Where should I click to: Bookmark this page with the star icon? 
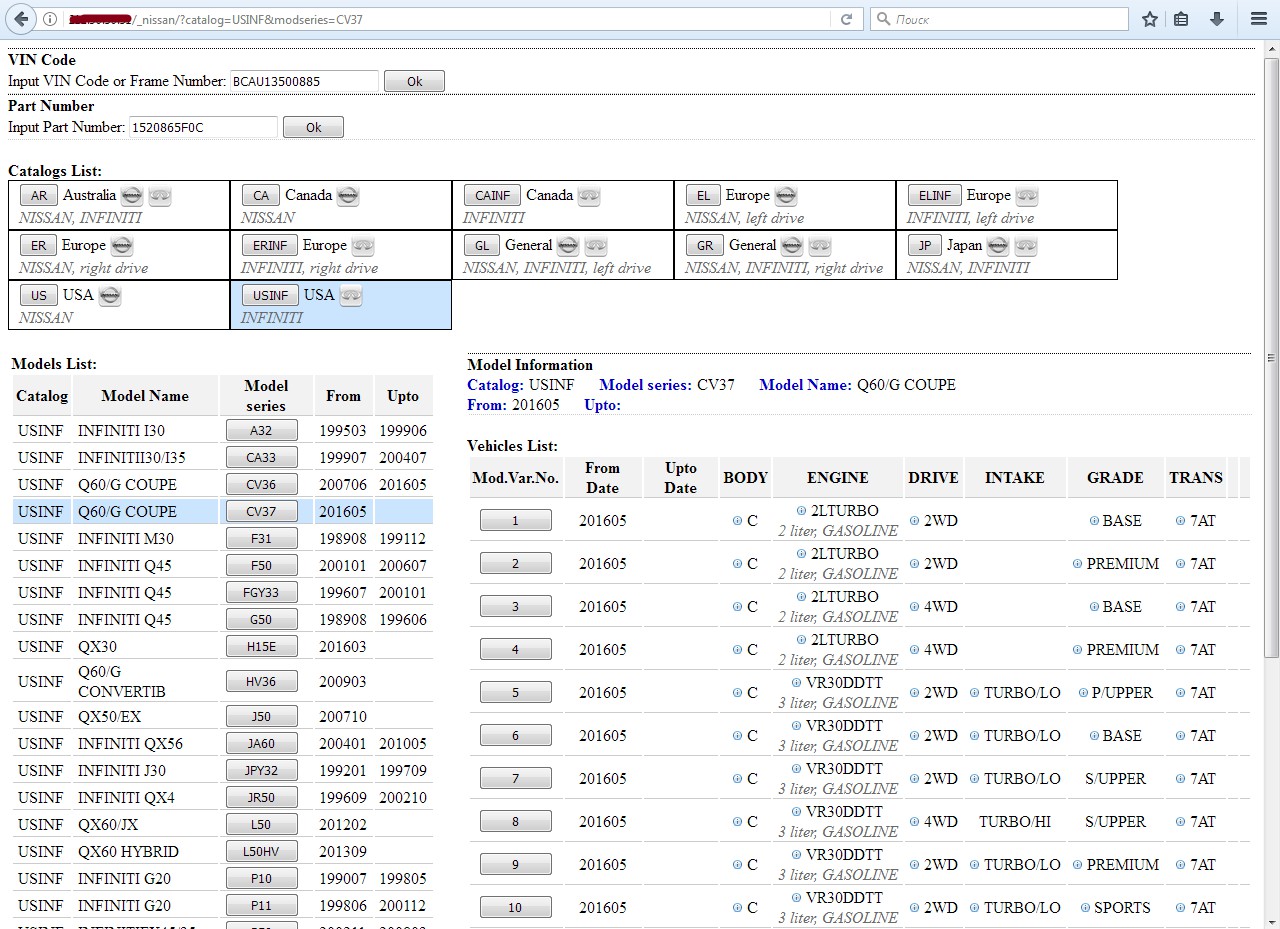(x=1150, y=19)
